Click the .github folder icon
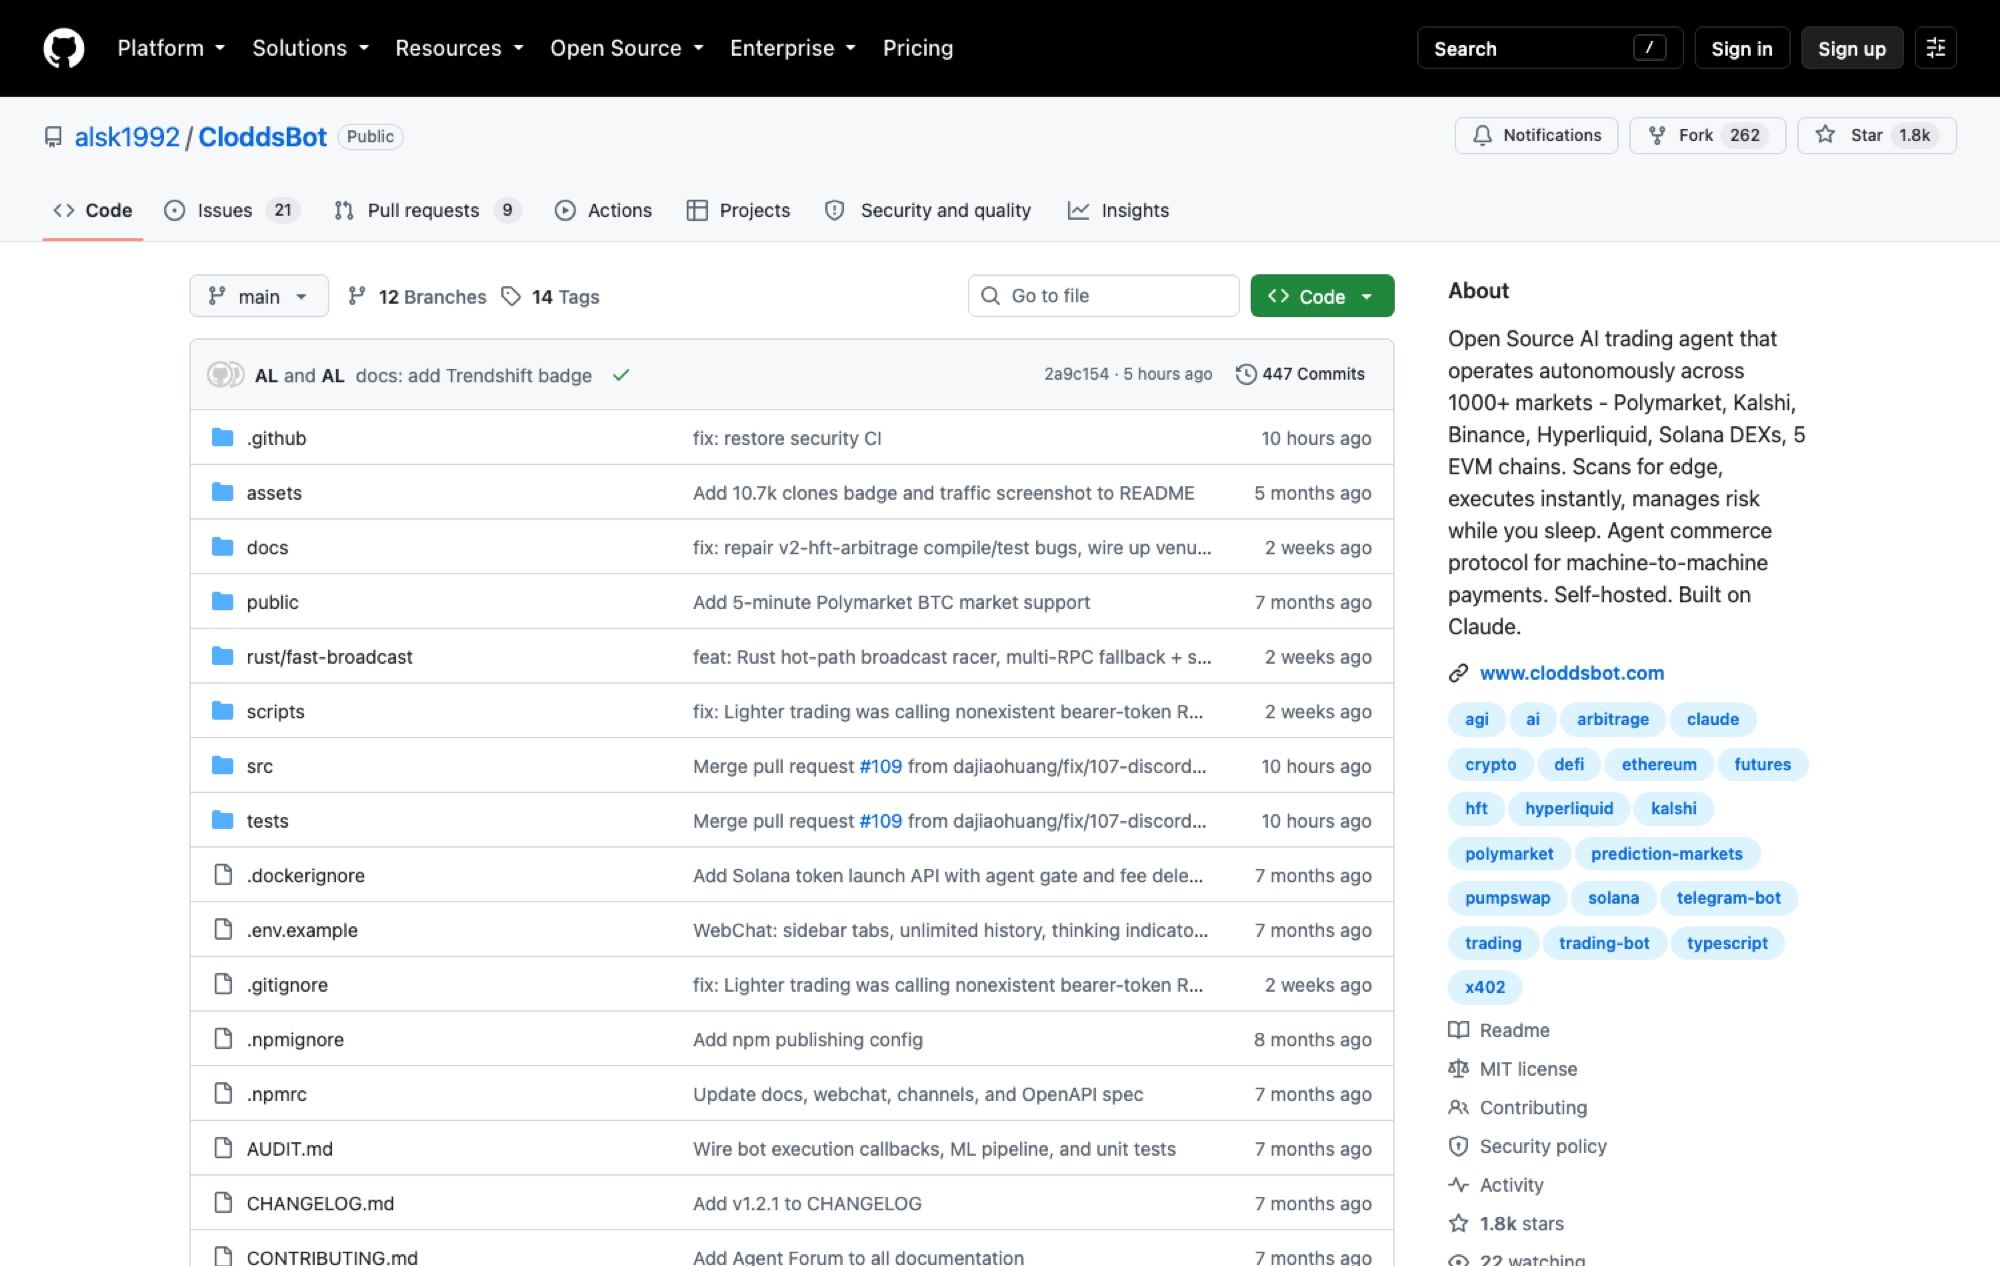 (223, 438)
